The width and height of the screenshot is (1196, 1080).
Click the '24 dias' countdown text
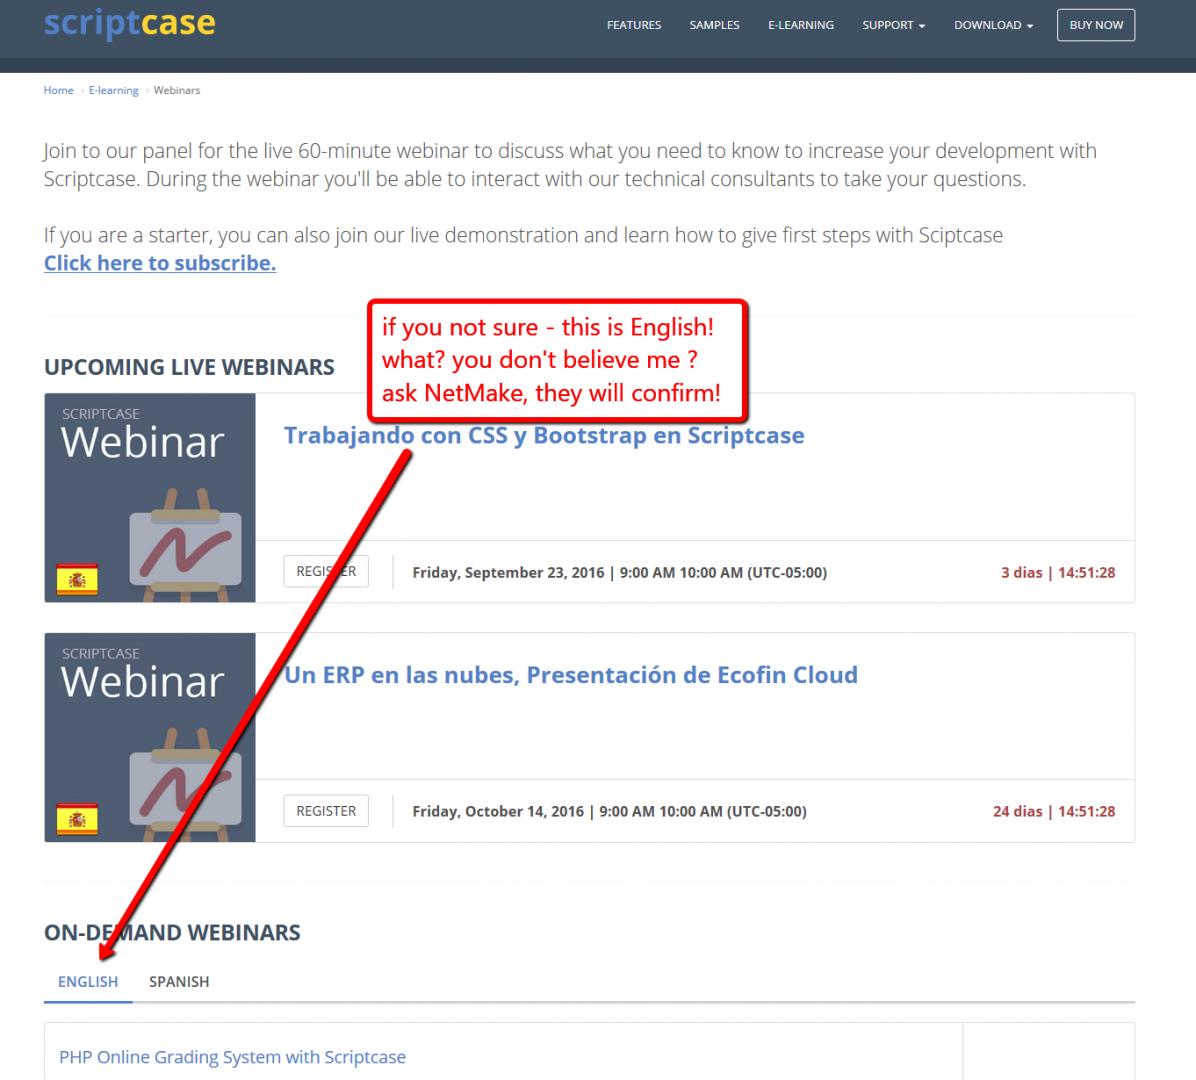pos(1054,812)
